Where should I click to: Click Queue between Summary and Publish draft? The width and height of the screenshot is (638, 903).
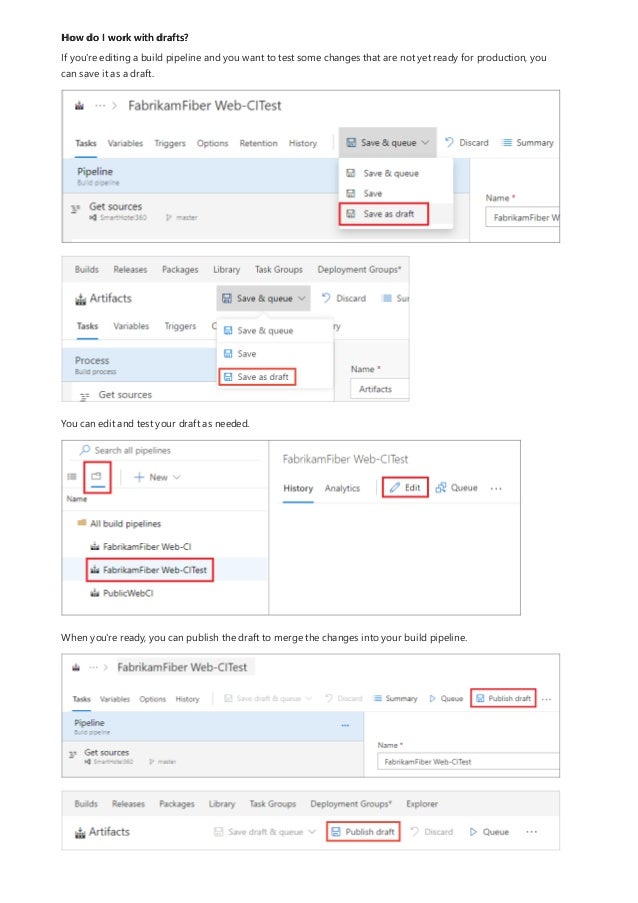click(446, 699)
